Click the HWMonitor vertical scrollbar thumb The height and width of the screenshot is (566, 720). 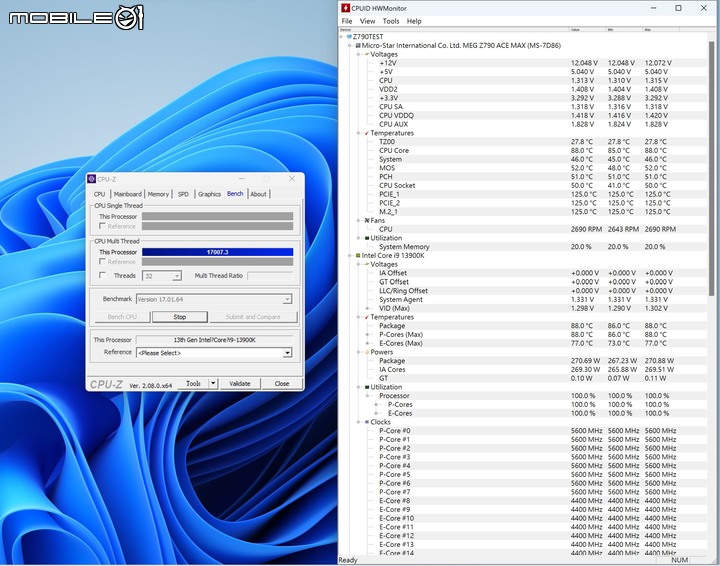click(711, 168)
